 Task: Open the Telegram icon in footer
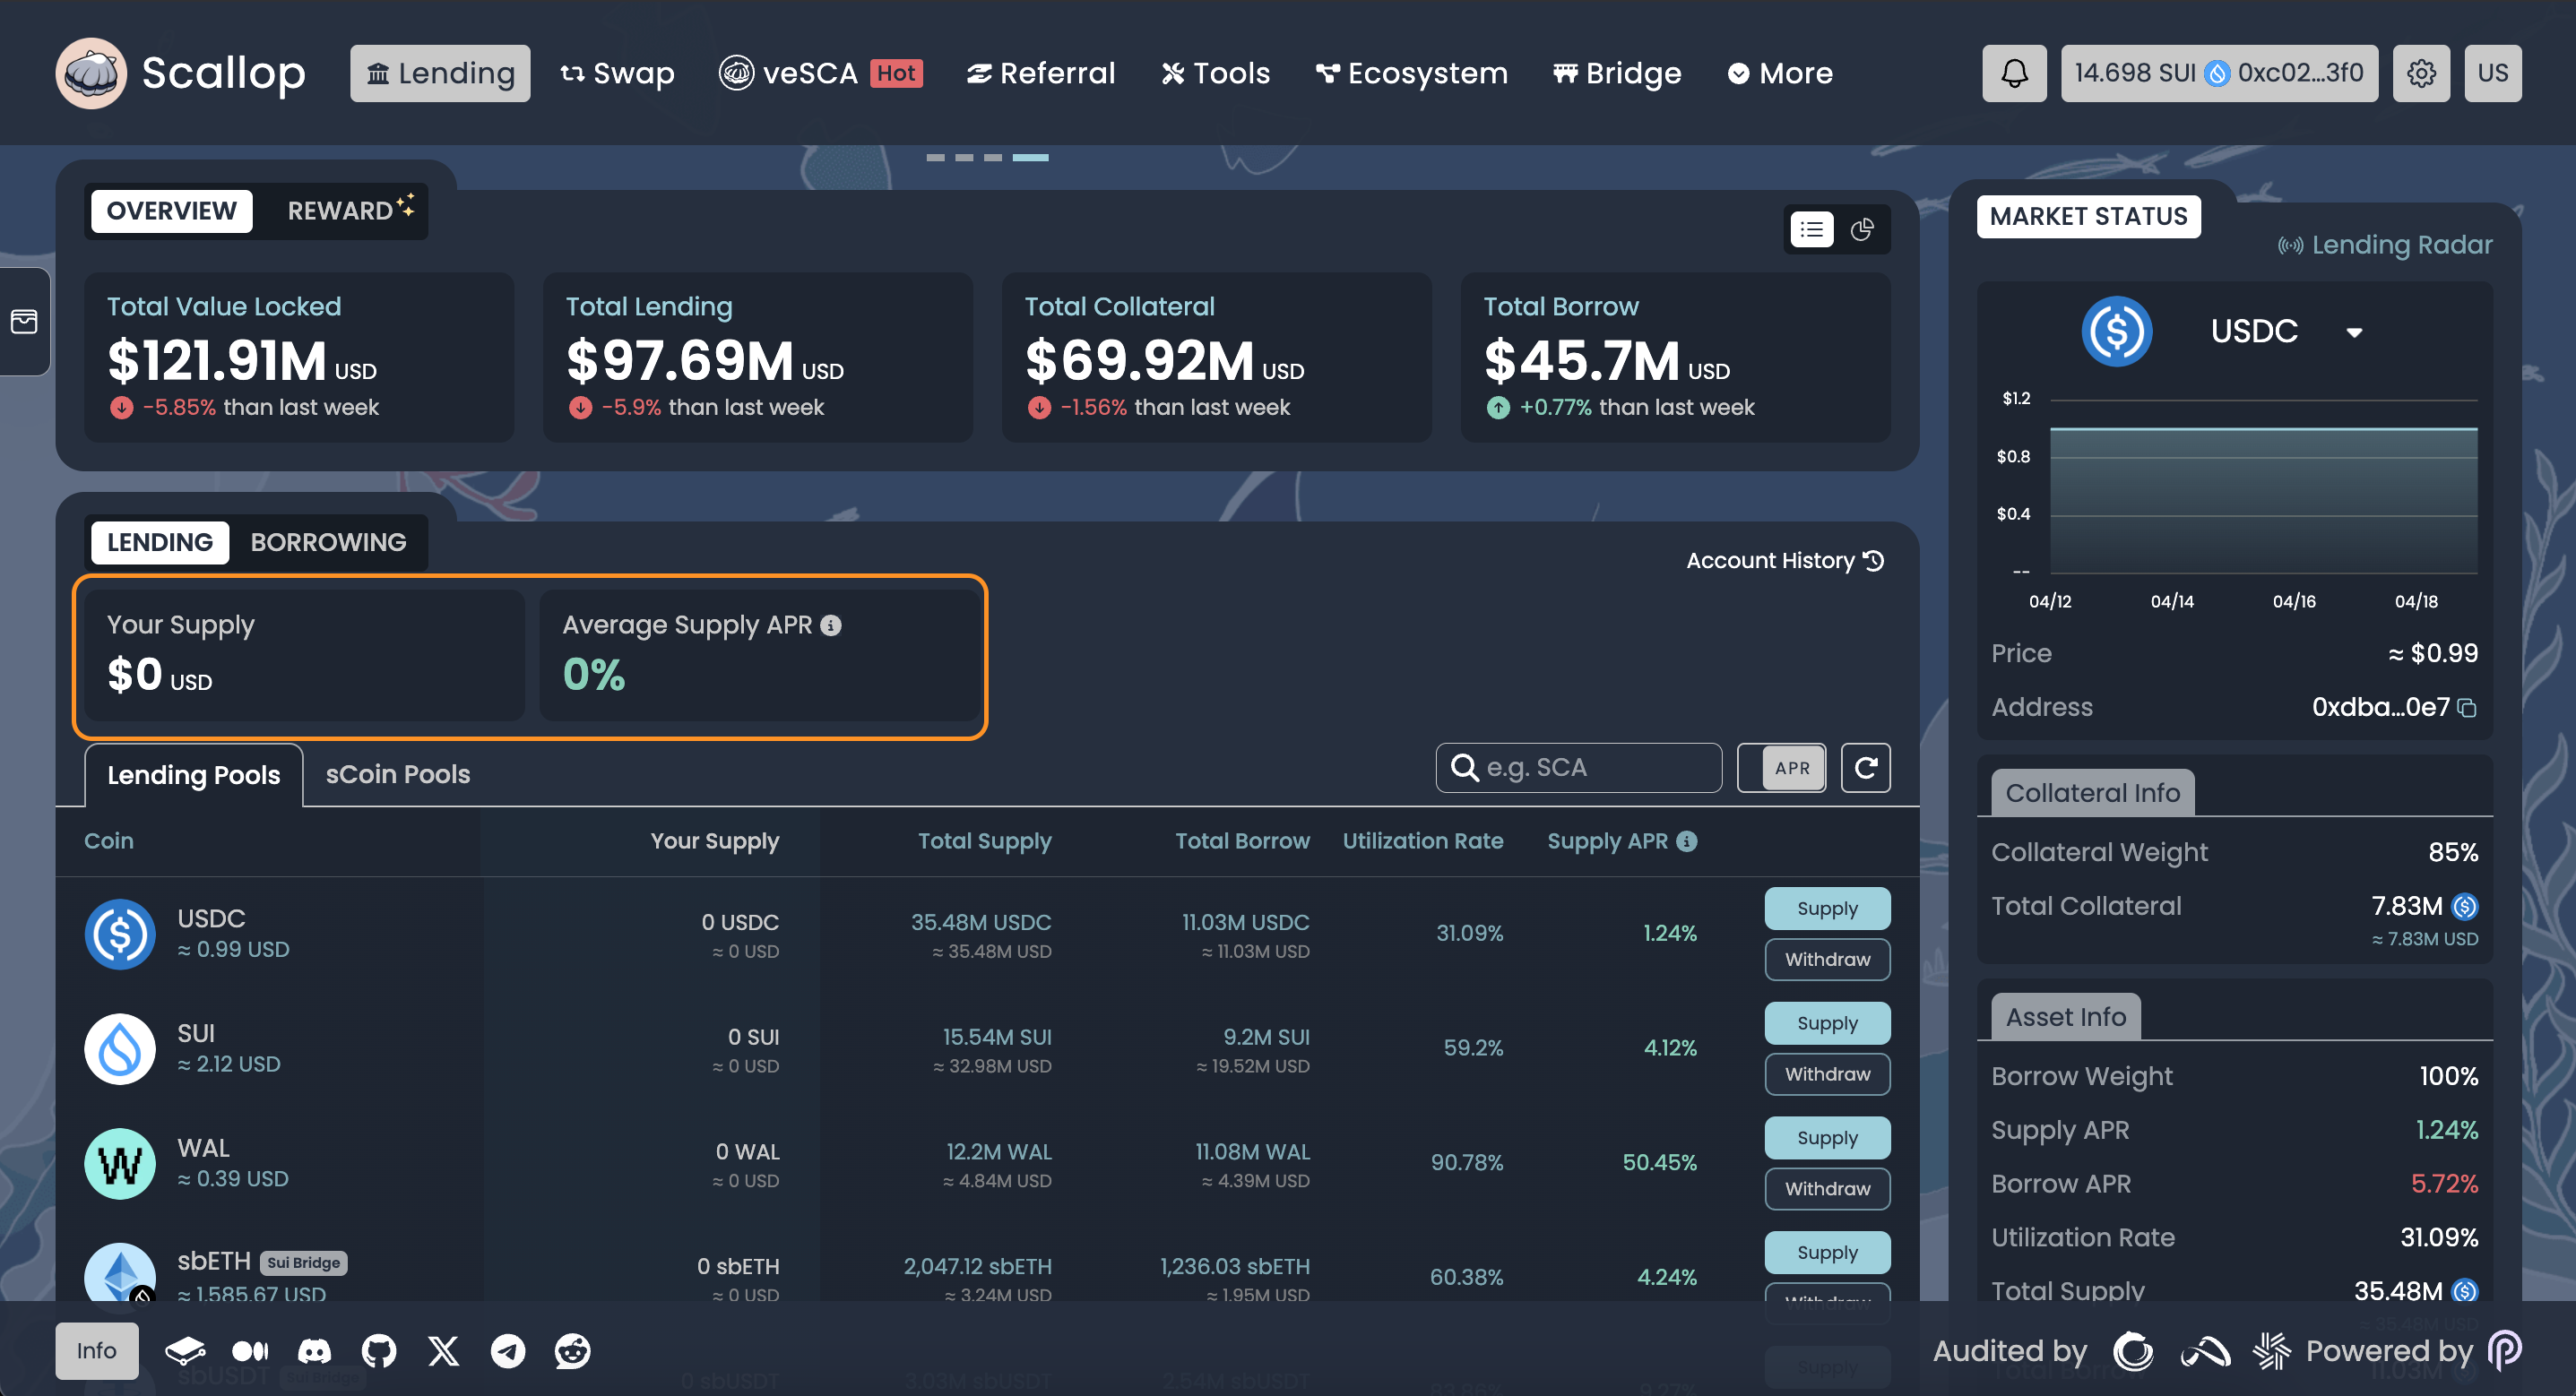pos(508,1351)
